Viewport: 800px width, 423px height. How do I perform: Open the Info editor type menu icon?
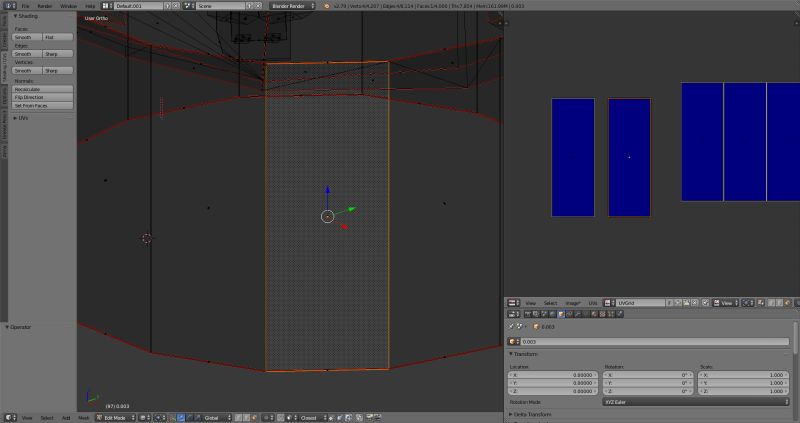point(9,6)
